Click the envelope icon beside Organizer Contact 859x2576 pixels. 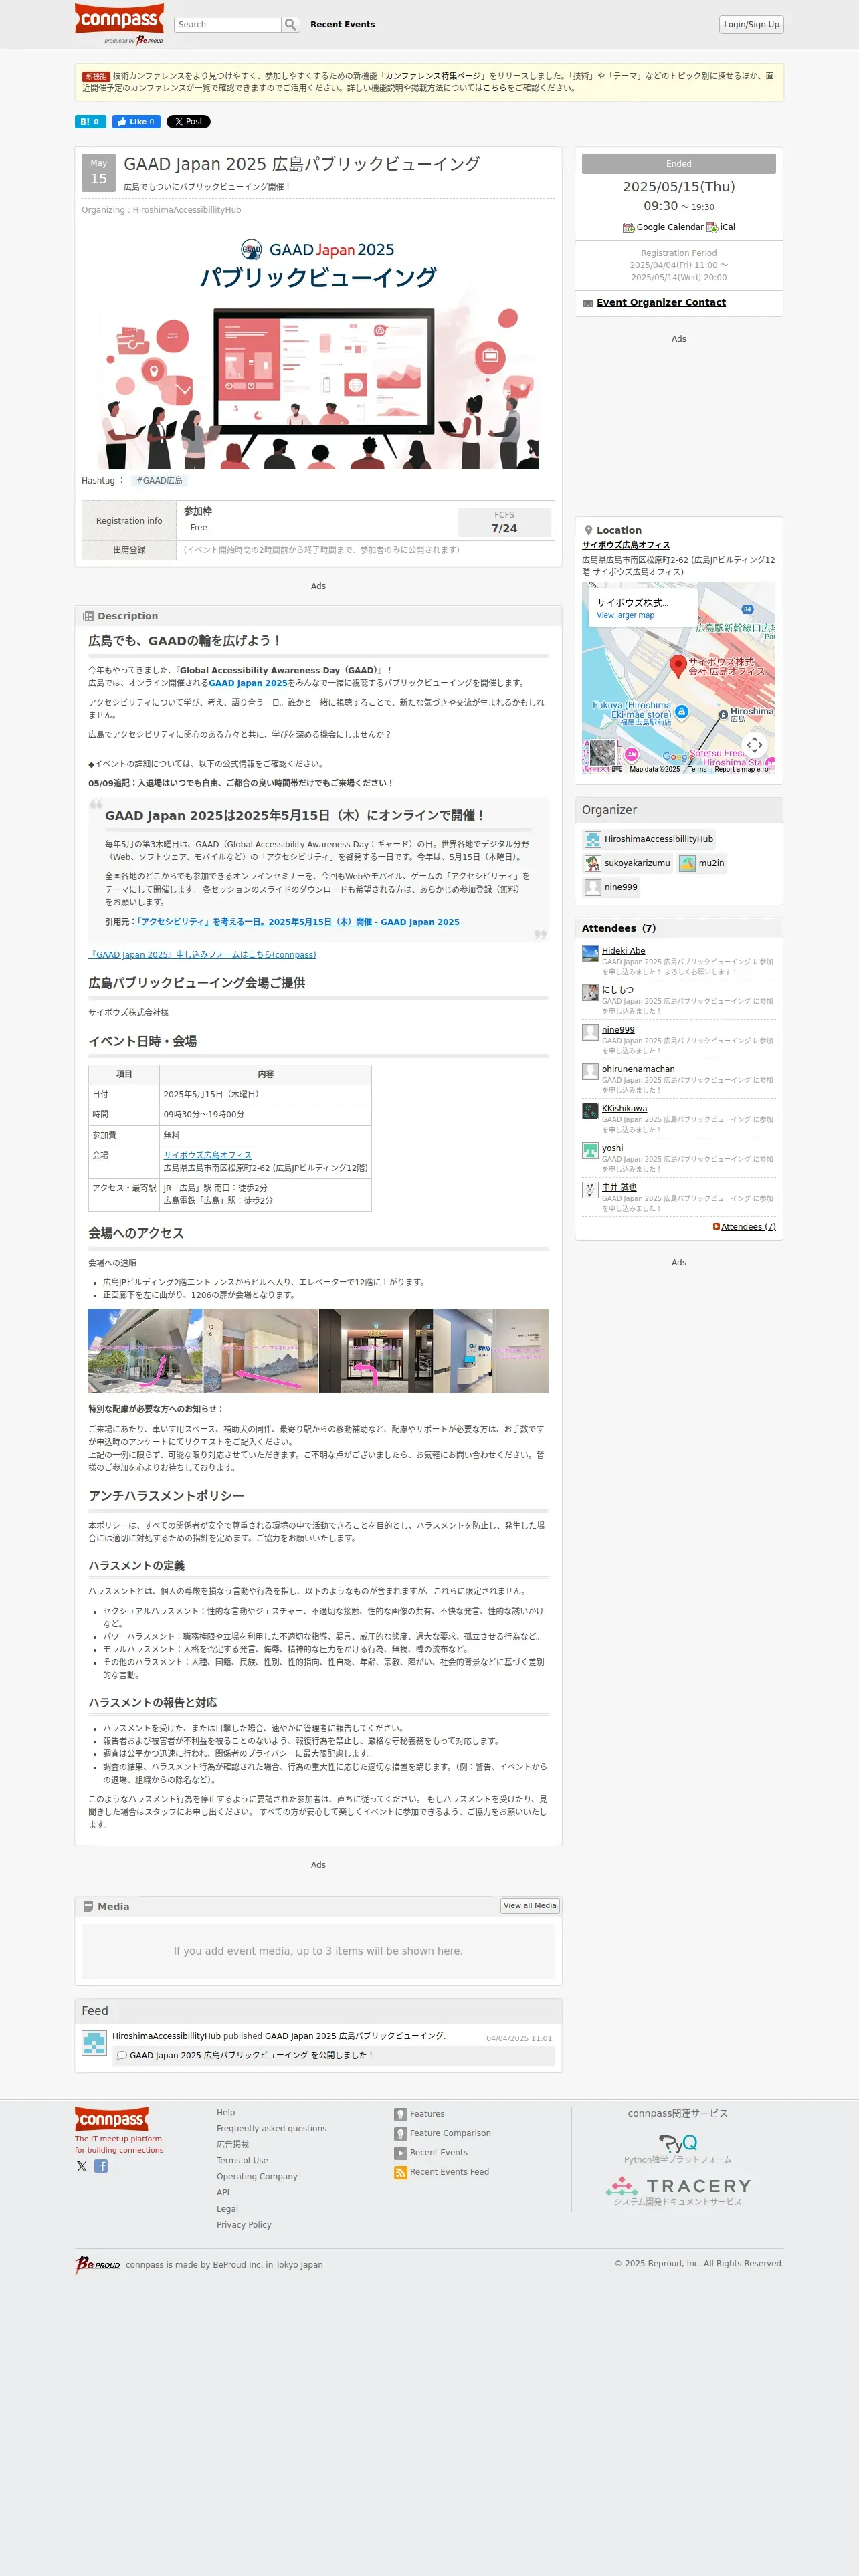pyautogui.click(x=588, y=303)
